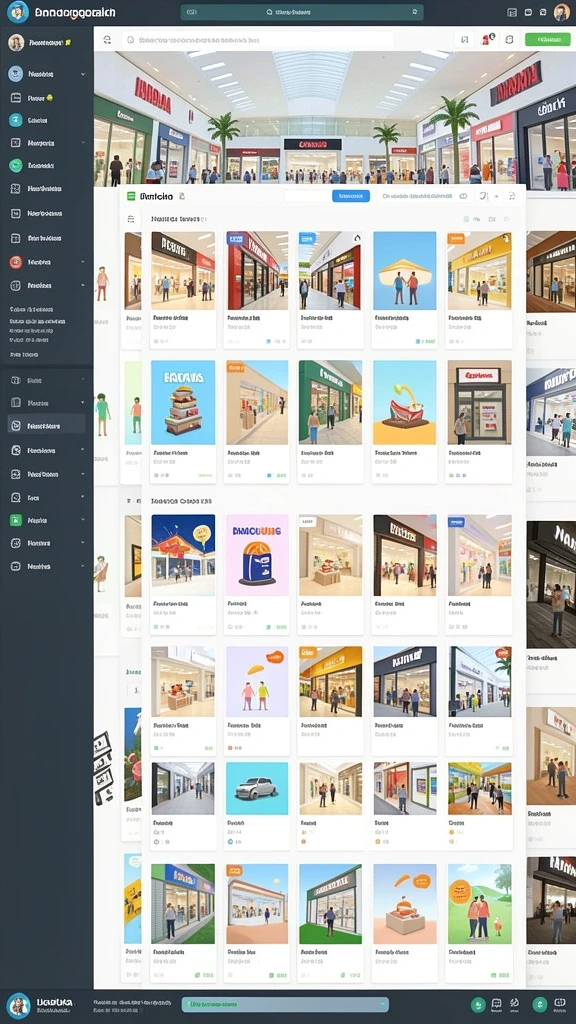Click the blue circular logo at the top-left
The image size is (576, 1024).
(18, 12)
